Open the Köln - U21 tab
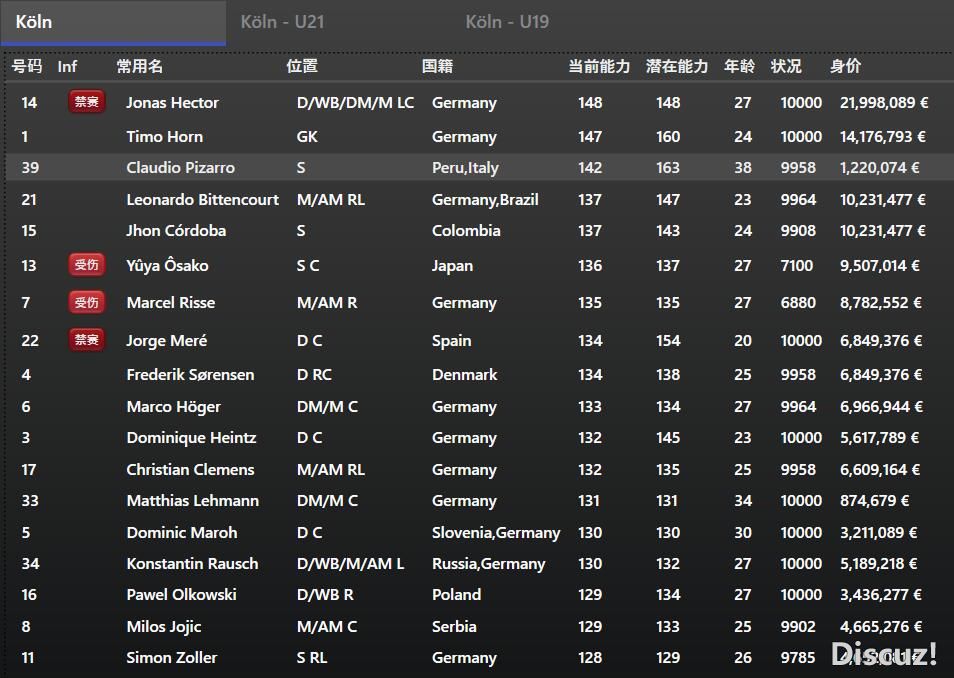This screenshot has height=678, width=954. coord(282,23)
